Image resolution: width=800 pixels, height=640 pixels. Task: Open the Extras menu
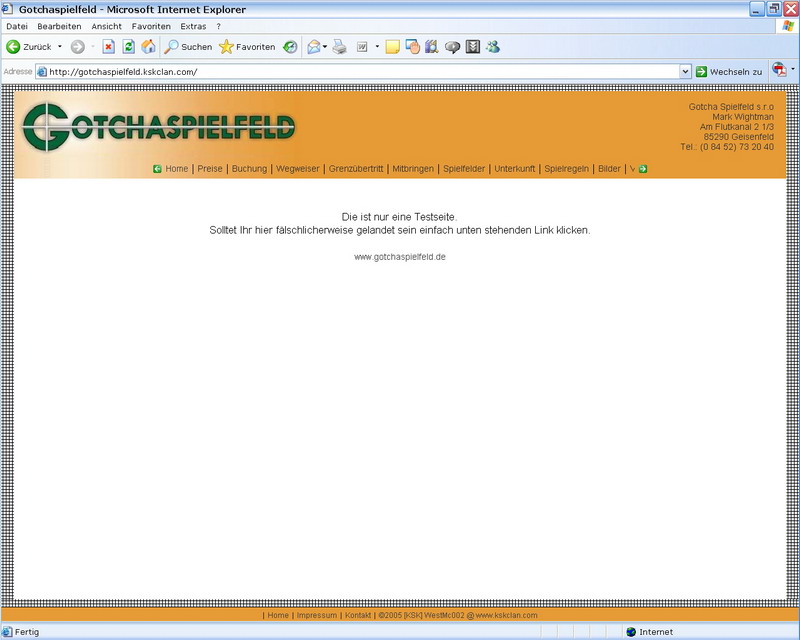[193, 26]
